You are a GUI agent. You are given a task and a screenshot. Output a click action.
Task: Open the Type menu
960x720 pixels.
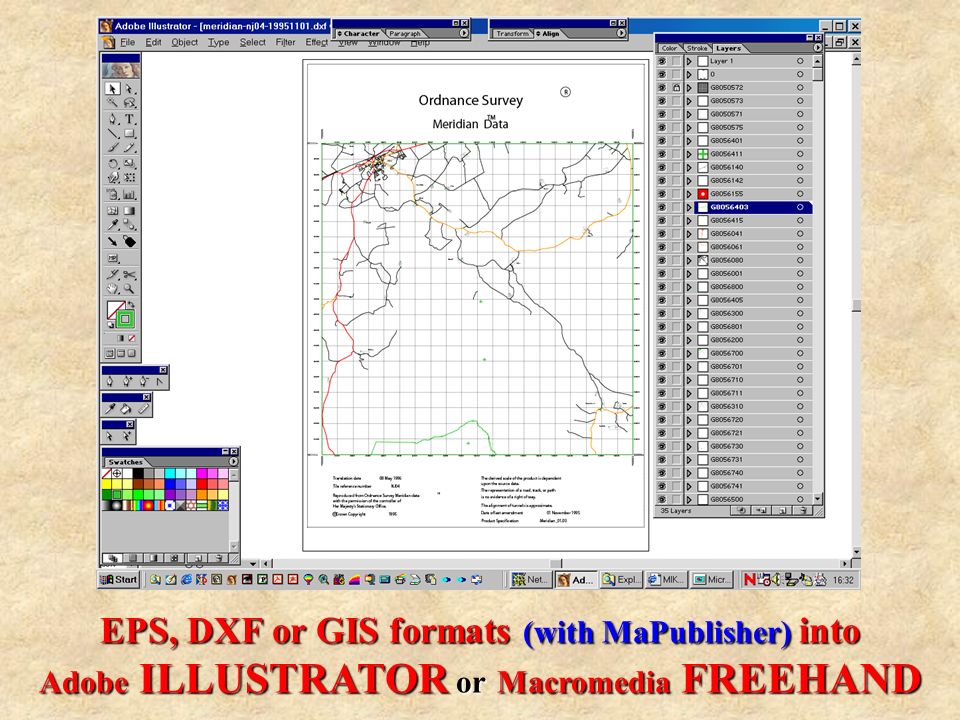click(x=219, y=42)
